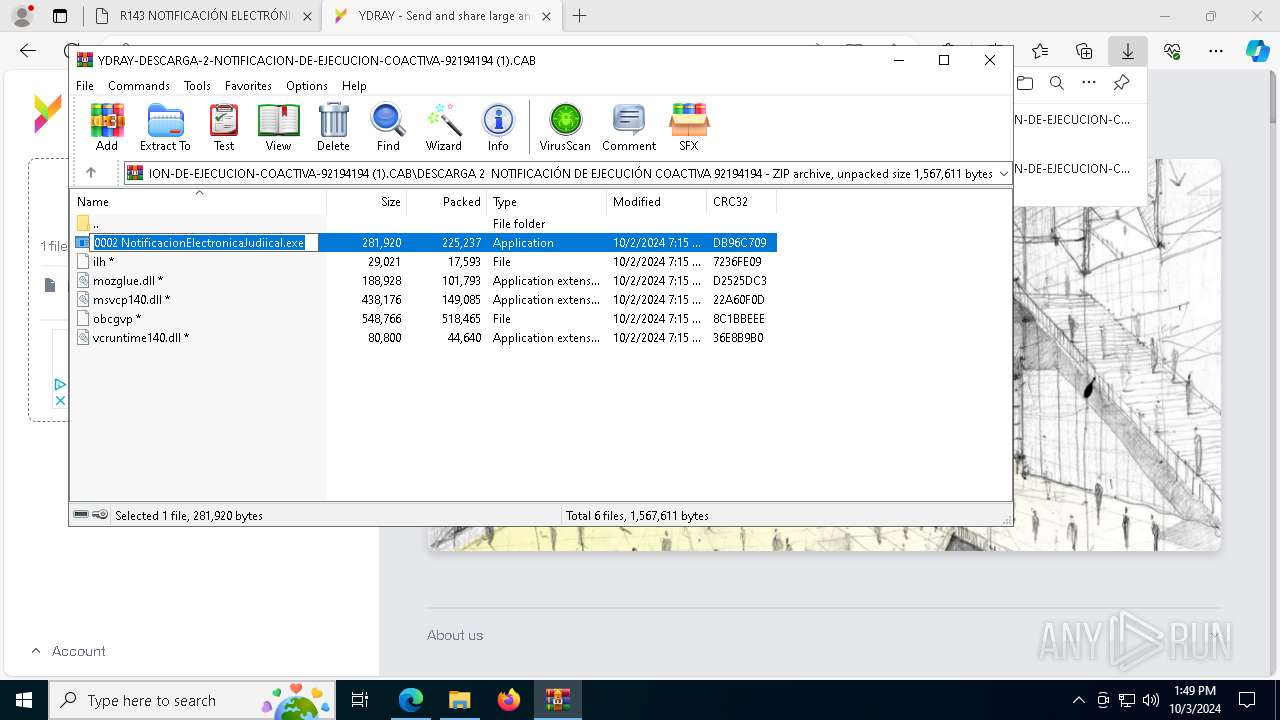Select msvcp140.dll in the file list

[423, 300]
